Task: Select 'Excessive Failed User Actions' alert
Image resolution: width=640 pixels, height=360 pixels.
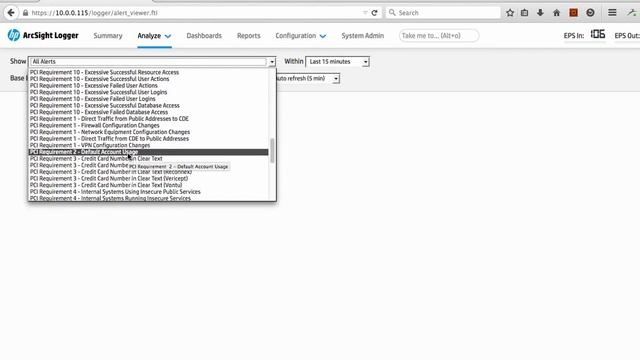Action: (149, 86)
